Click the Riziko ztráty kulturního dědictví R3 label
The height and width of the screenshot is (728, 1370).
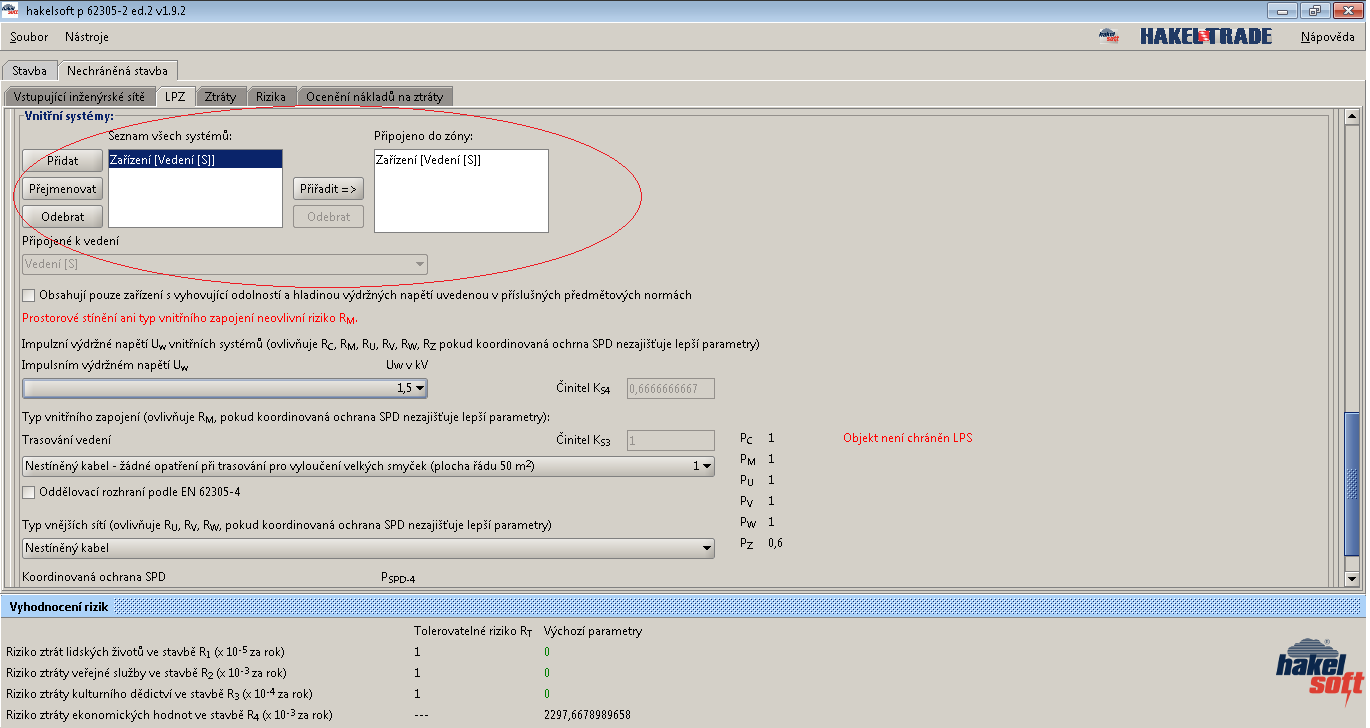[159, 694]
